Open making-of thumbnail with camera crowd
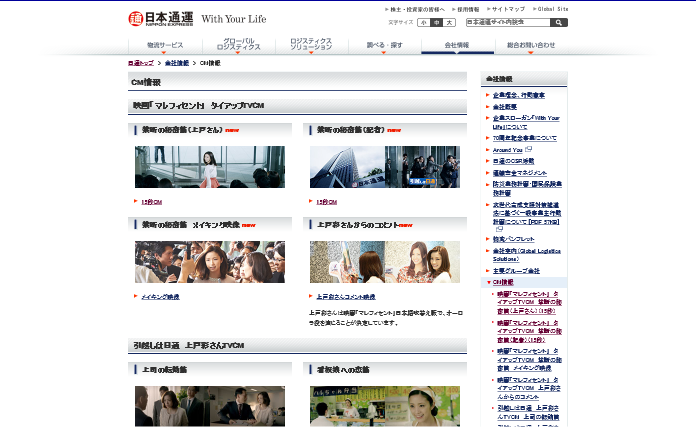Viewport: 696px width, 427px height. click(210, 262)
